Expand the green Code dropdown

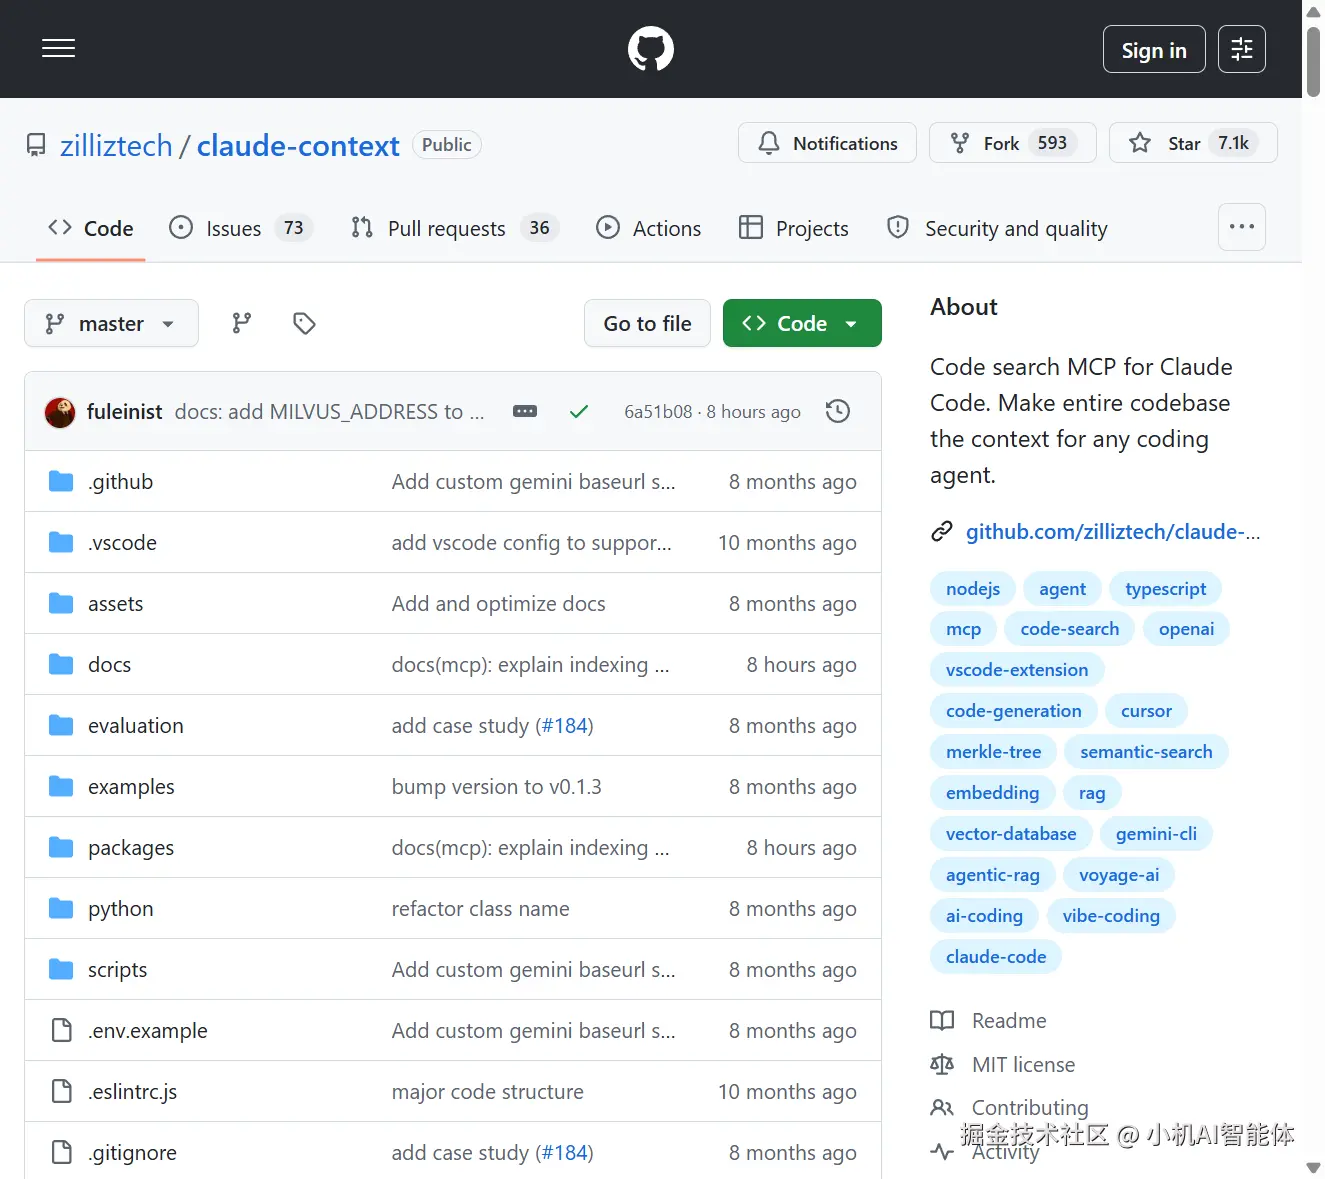tap(802, 323)
